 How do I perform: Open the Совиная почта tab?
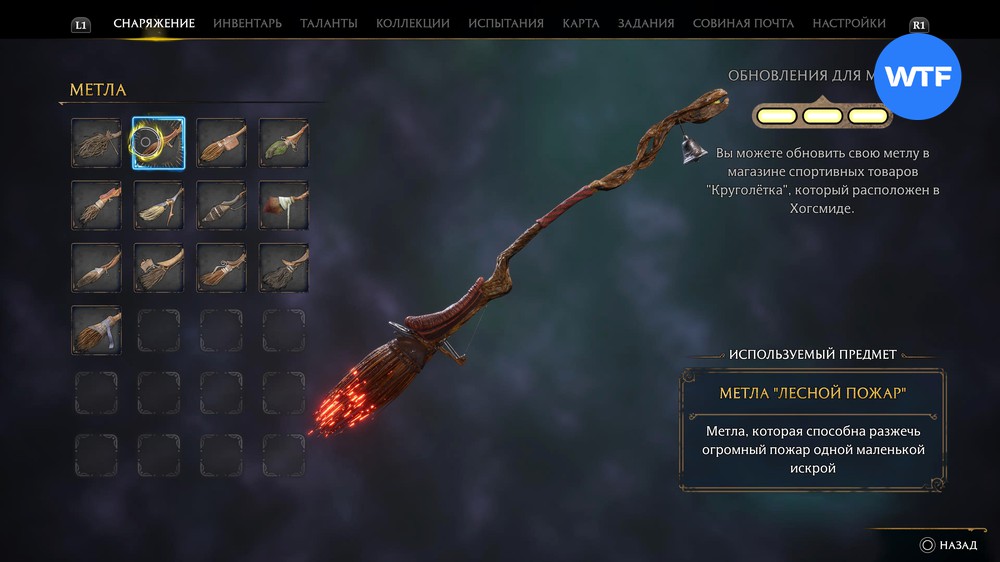(x=743, y=24)
